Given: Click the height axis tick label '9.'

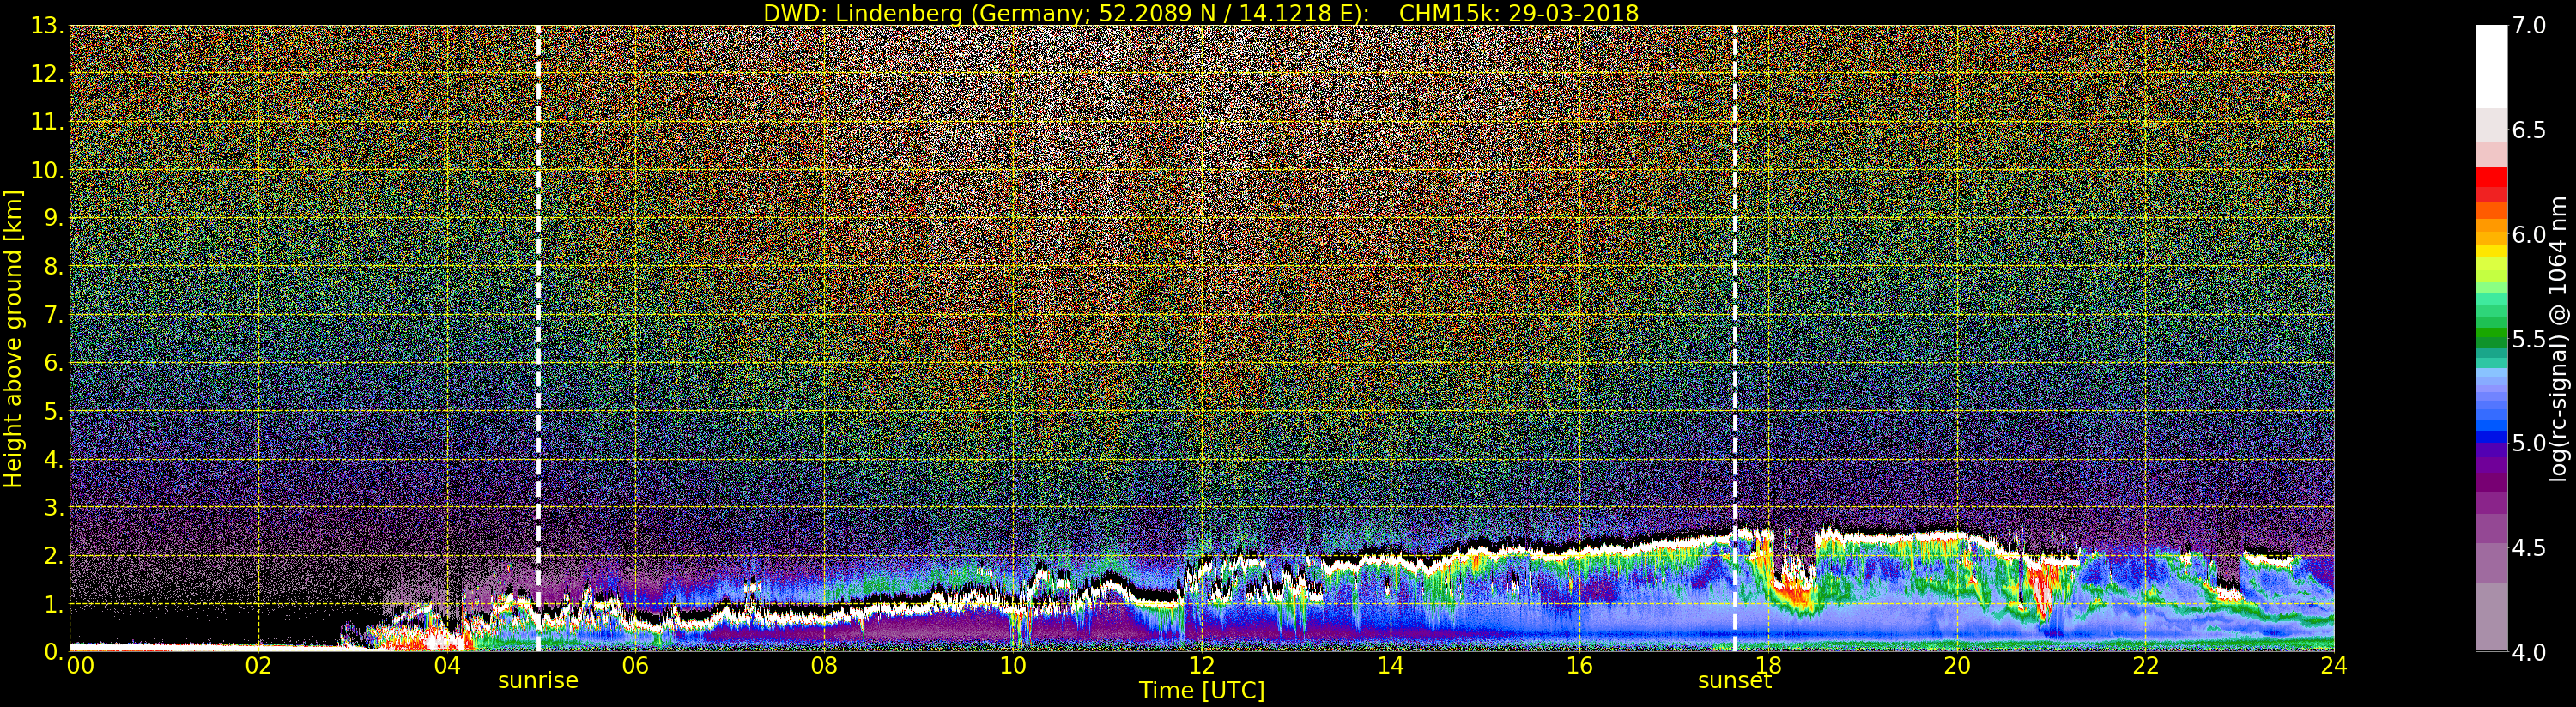Looking at the screenshot, I should [x=54, y=218].
